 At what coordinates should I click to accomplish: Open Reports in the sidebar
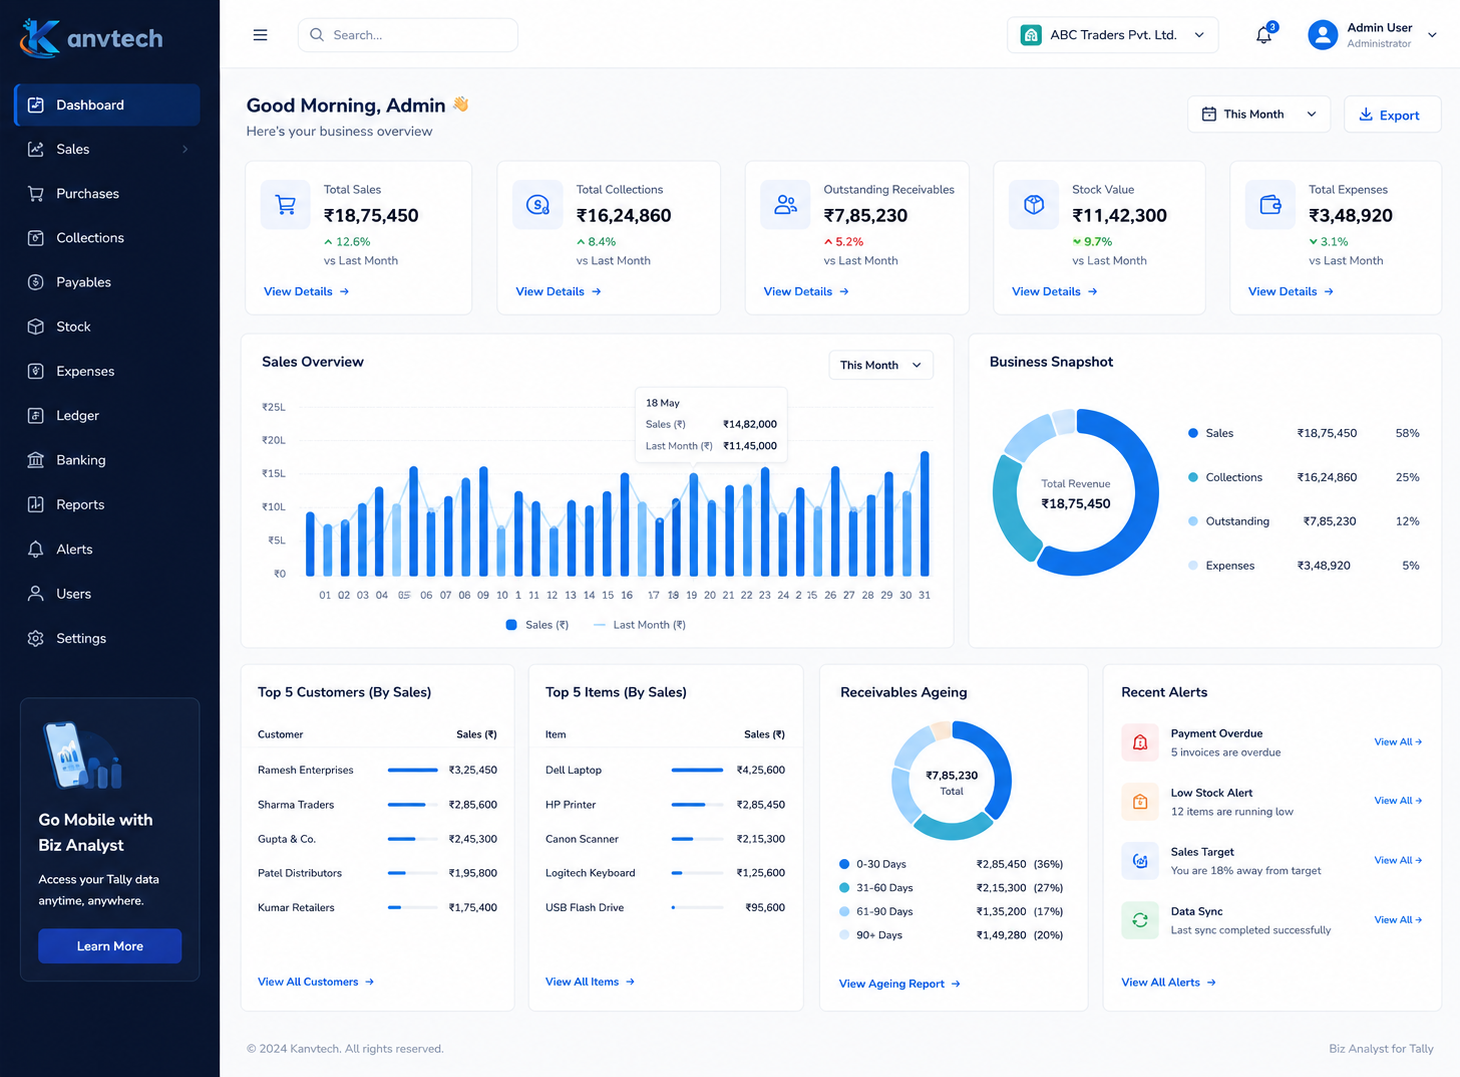coord(107,505)
